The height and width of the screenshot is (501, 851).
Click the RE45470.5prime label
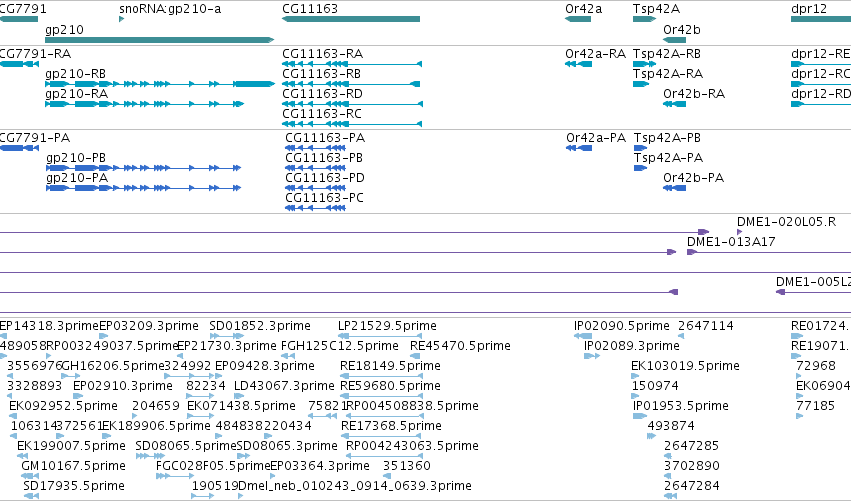pyautogui.click(x=460, y=346)
